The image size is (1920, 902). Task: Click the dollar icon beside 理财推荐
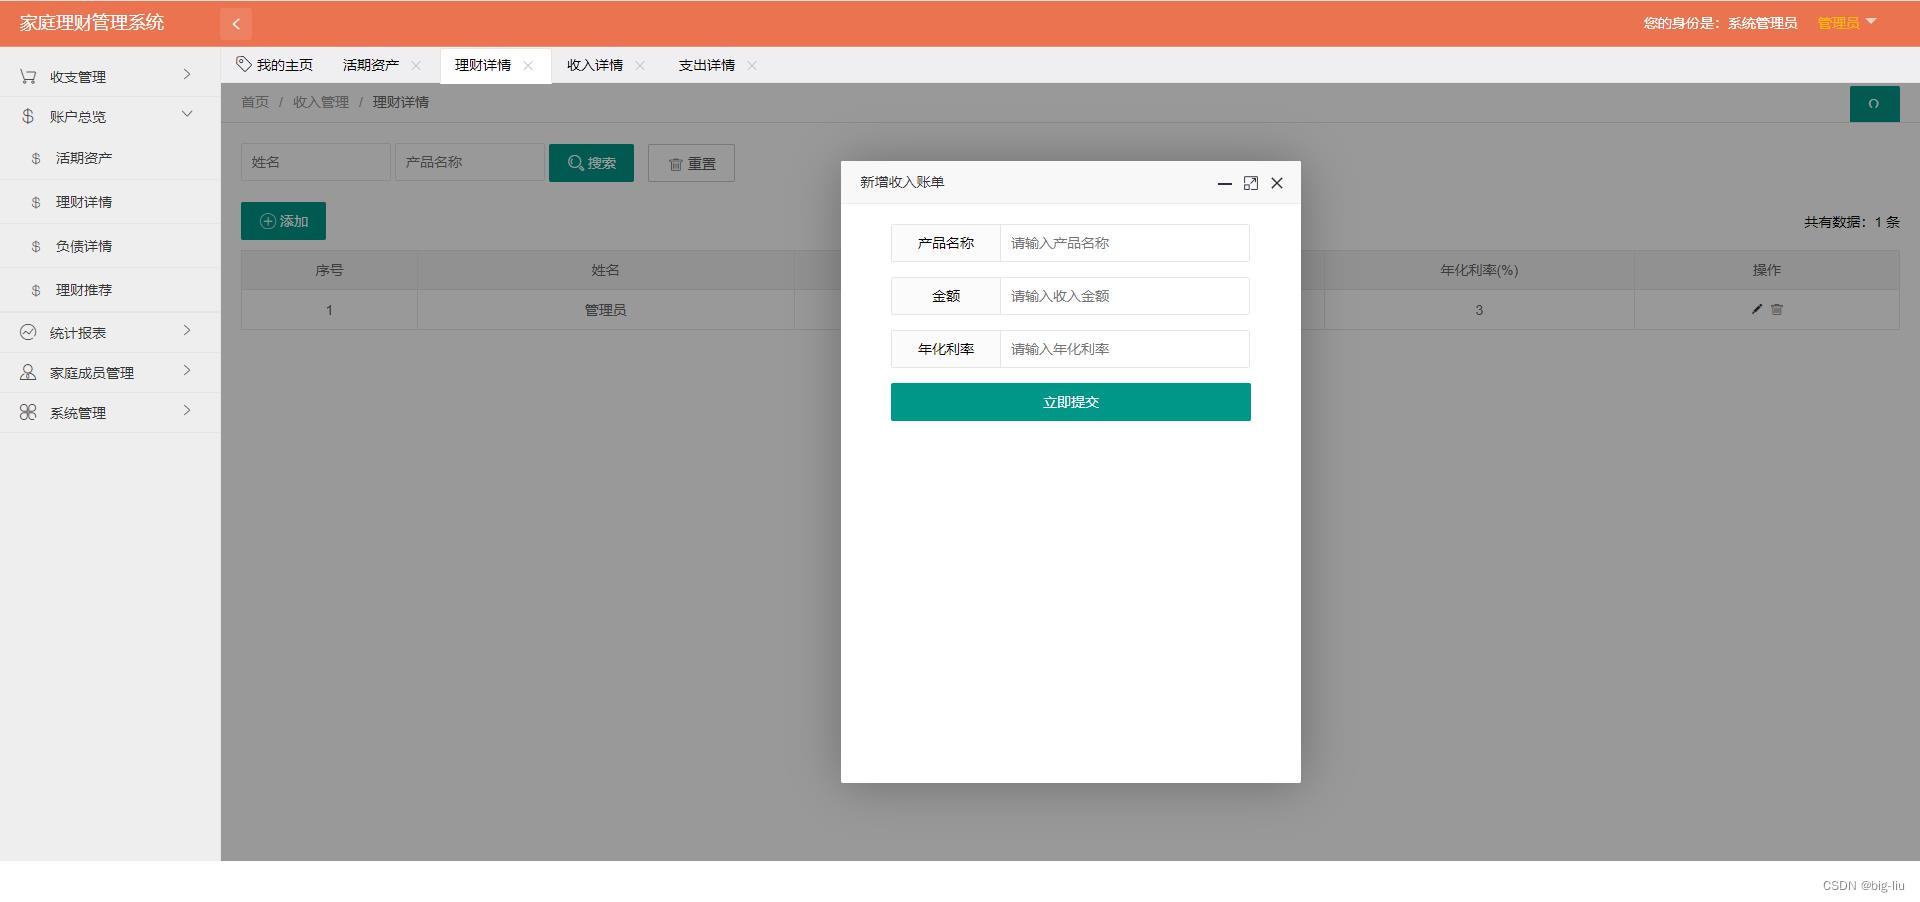(x=36, y=290)
